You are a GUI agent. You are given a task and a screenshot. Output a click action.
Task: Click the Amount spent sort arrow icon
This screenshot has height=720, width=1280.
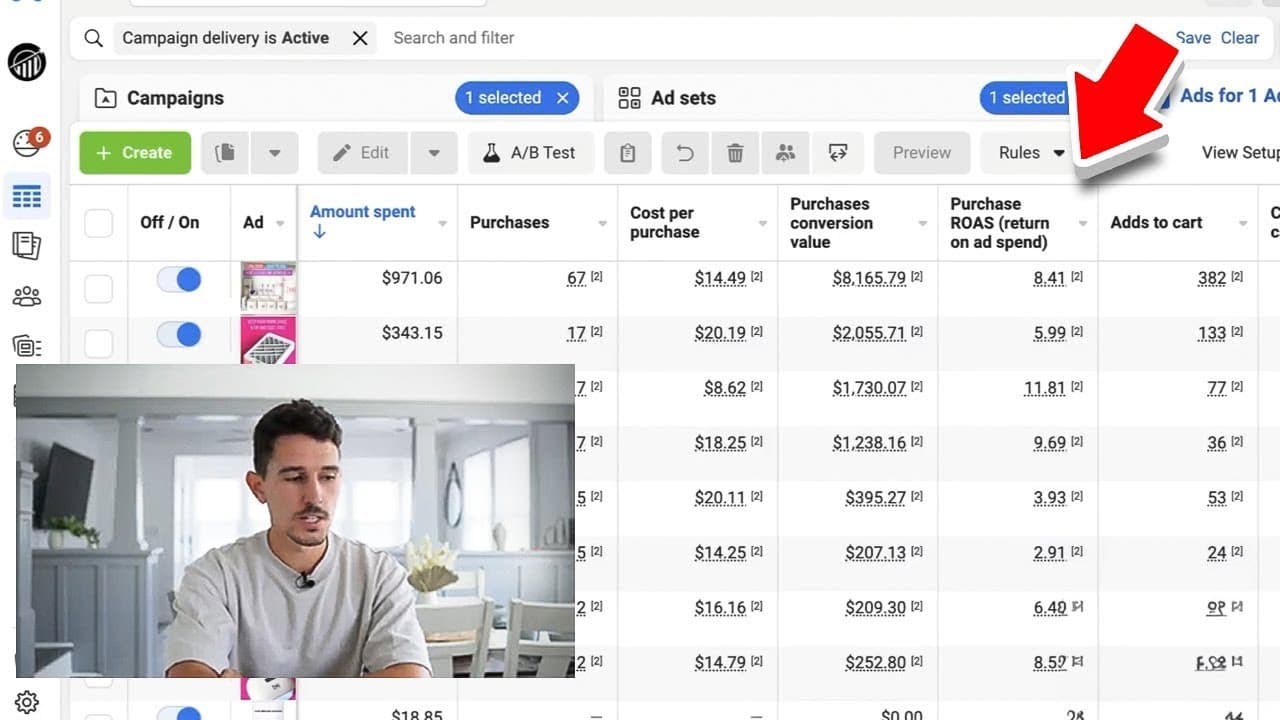319,232
